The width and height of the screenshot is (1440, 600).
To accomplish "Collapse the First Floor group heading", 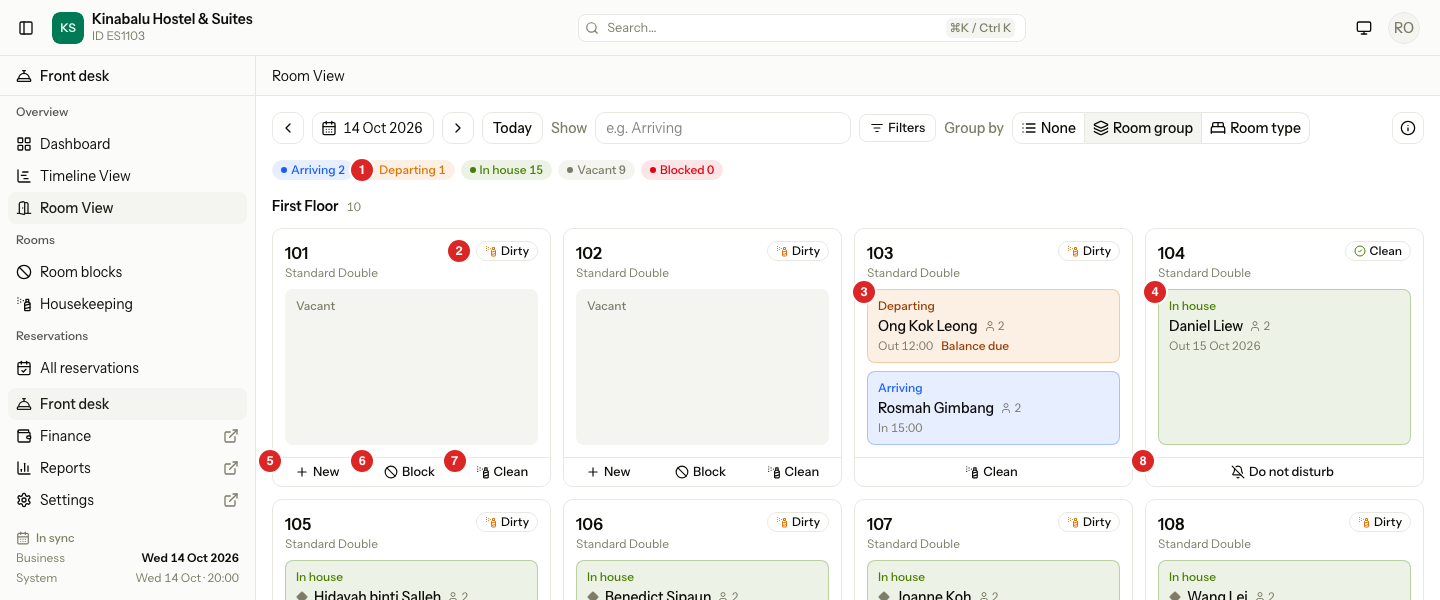I will (x=305, y=206).
